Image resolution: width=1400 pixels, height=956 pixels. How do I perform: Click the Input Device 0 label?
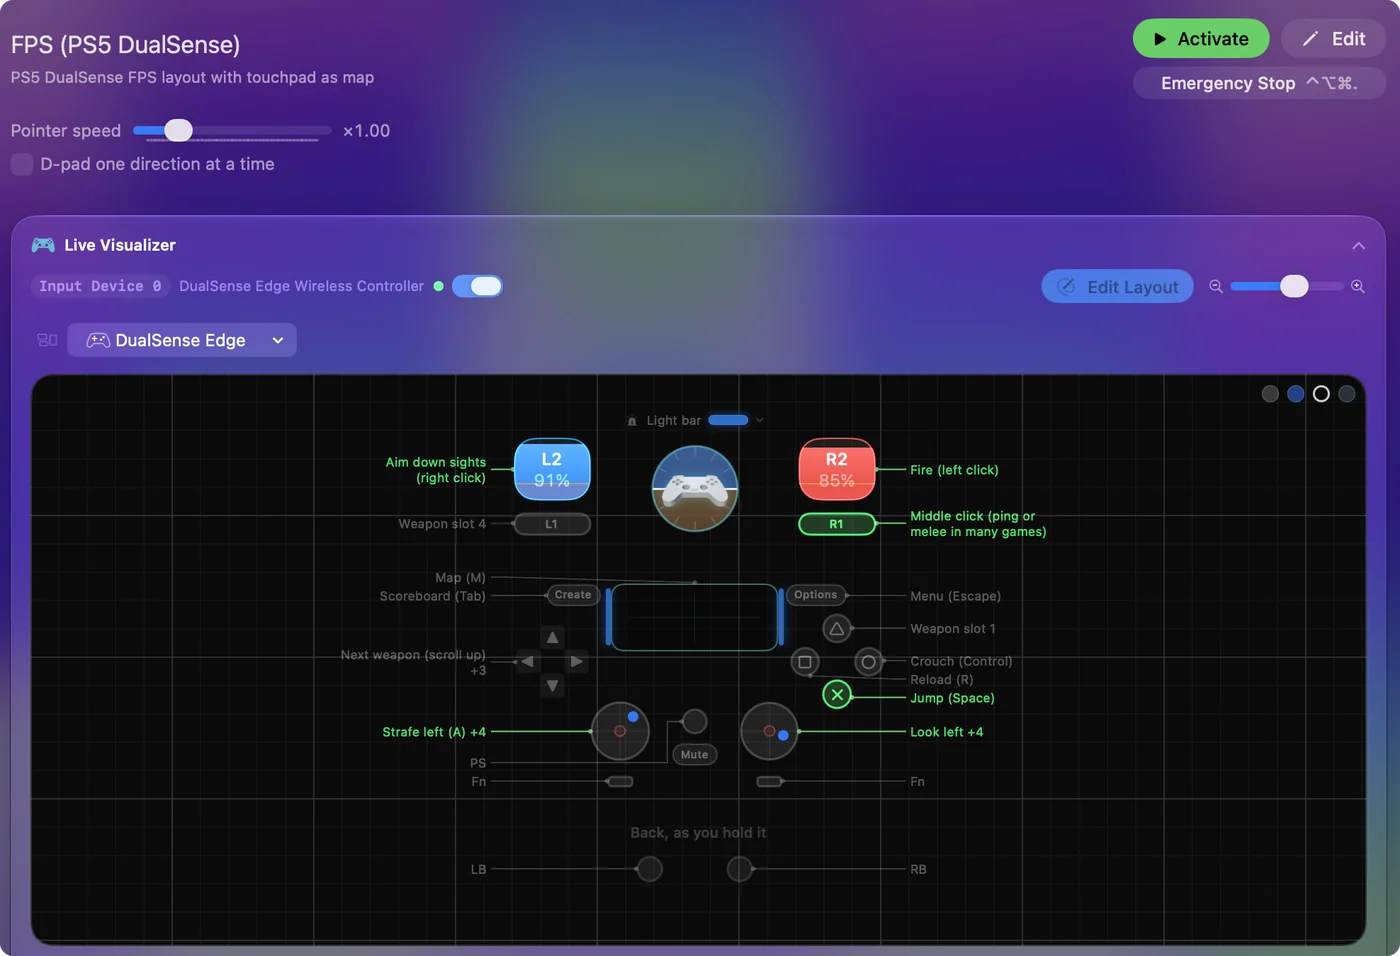coord(100,286)
